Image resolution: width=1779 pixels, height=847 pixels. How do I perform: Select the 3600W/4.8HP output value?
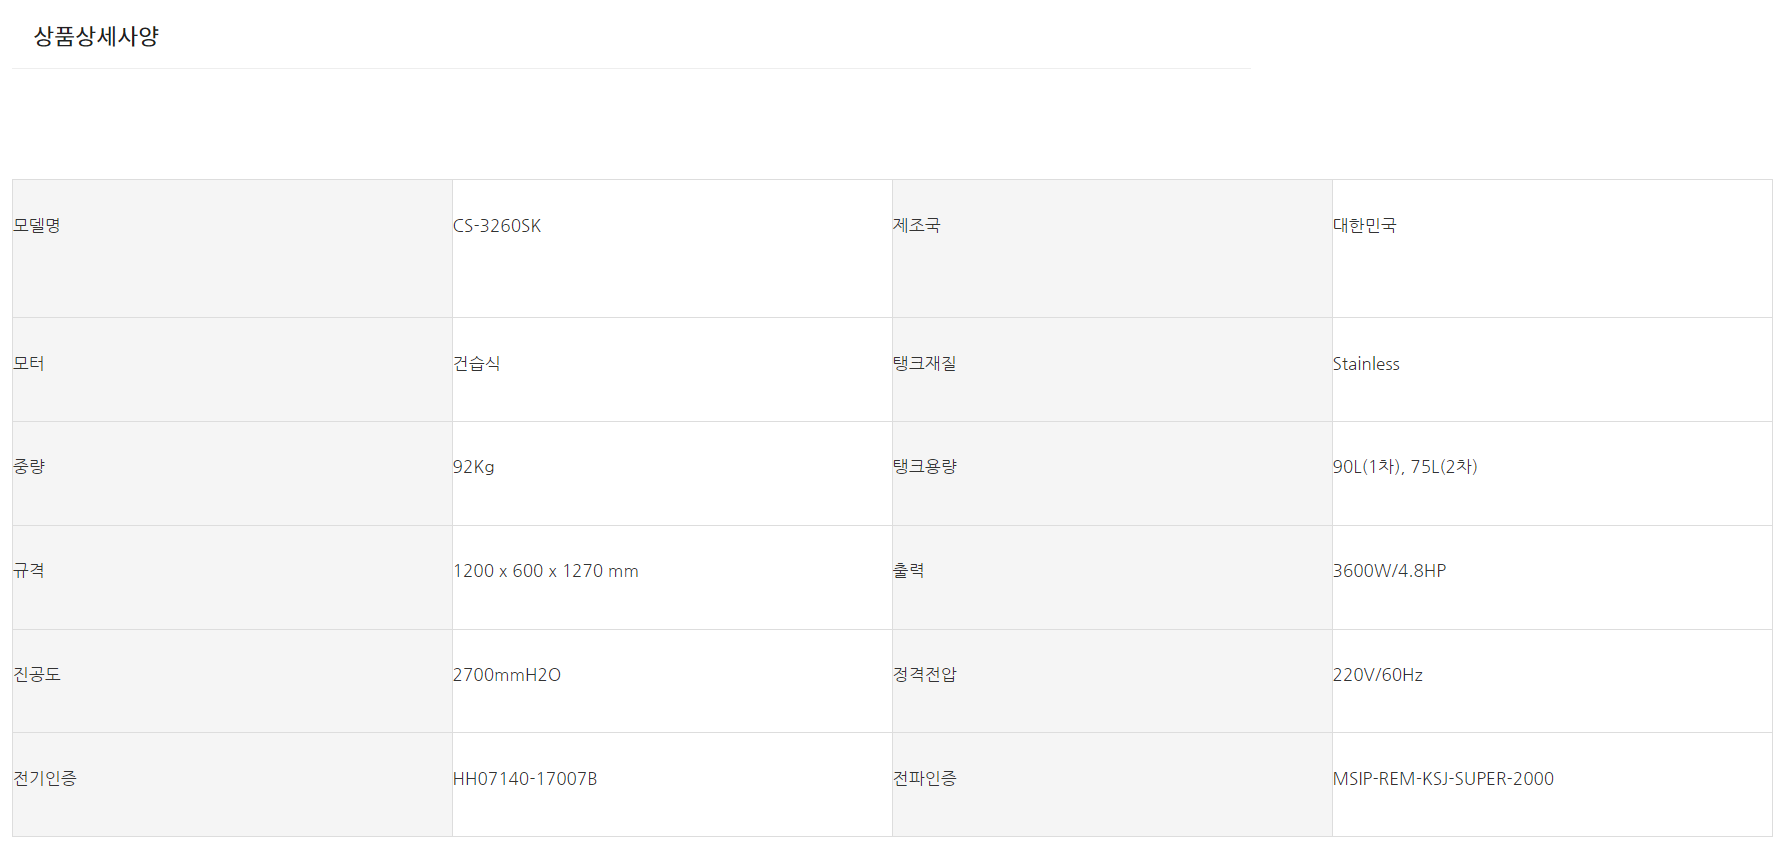click(x=1389, y=571)
